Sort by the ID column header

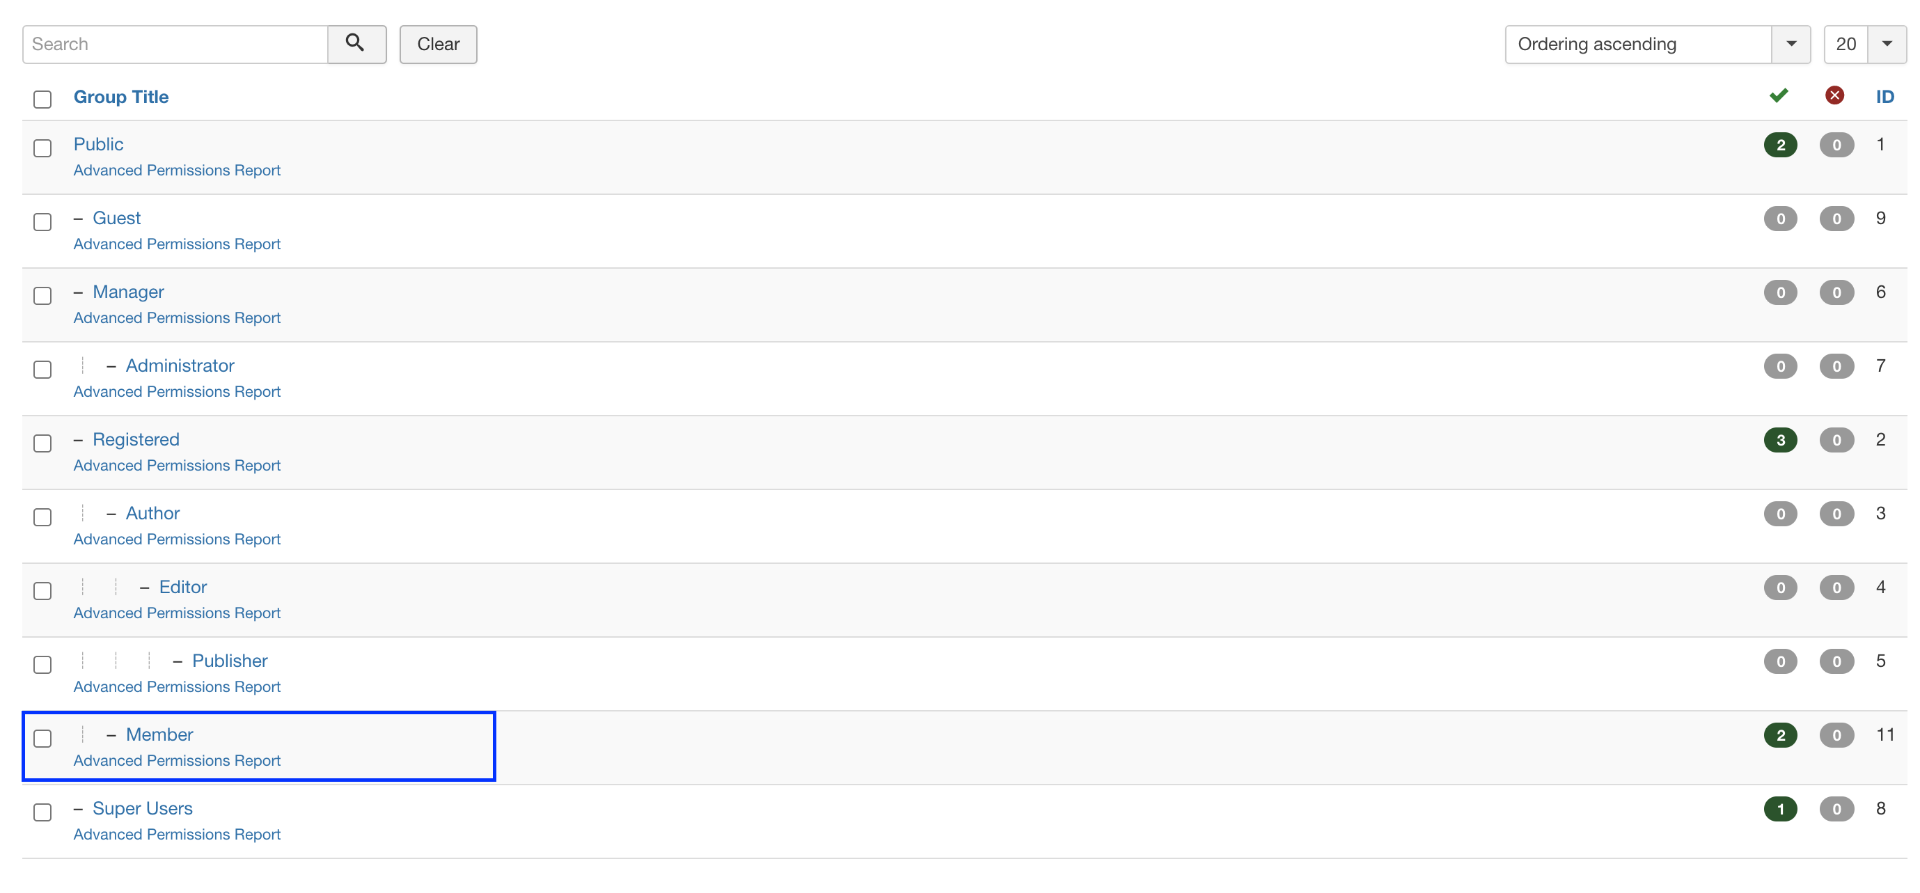[x=1885, y=97]
